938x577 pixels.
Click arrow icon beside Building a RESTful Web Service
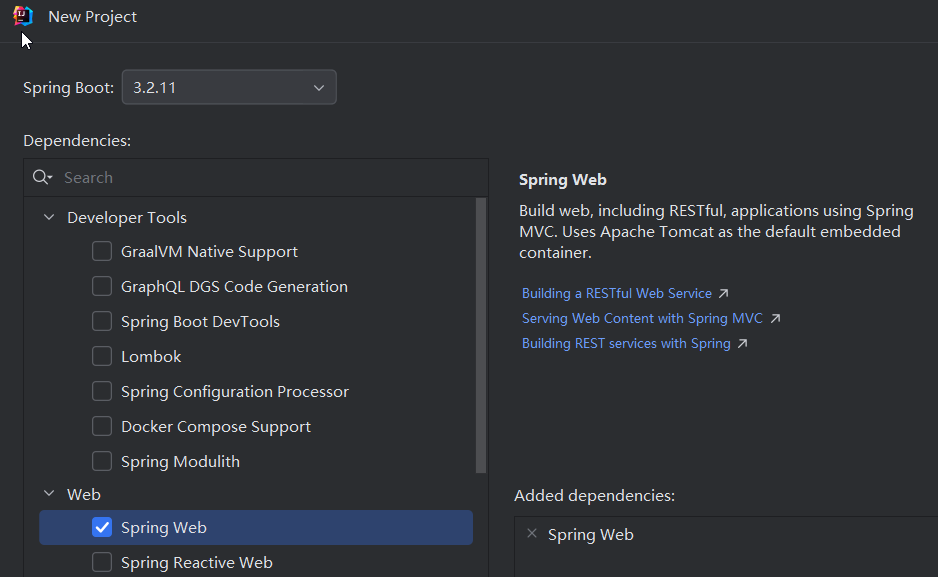coord(723,294)
